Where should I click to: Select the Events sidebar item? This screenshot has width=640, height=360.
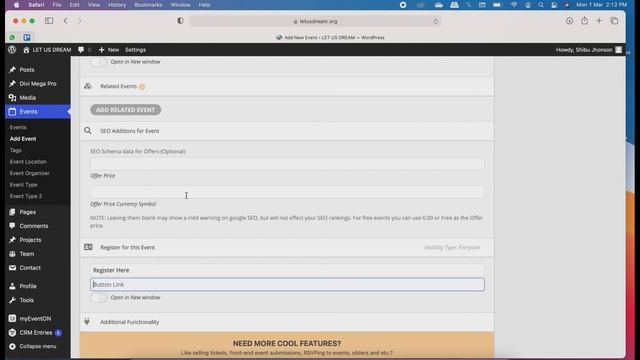38,111
